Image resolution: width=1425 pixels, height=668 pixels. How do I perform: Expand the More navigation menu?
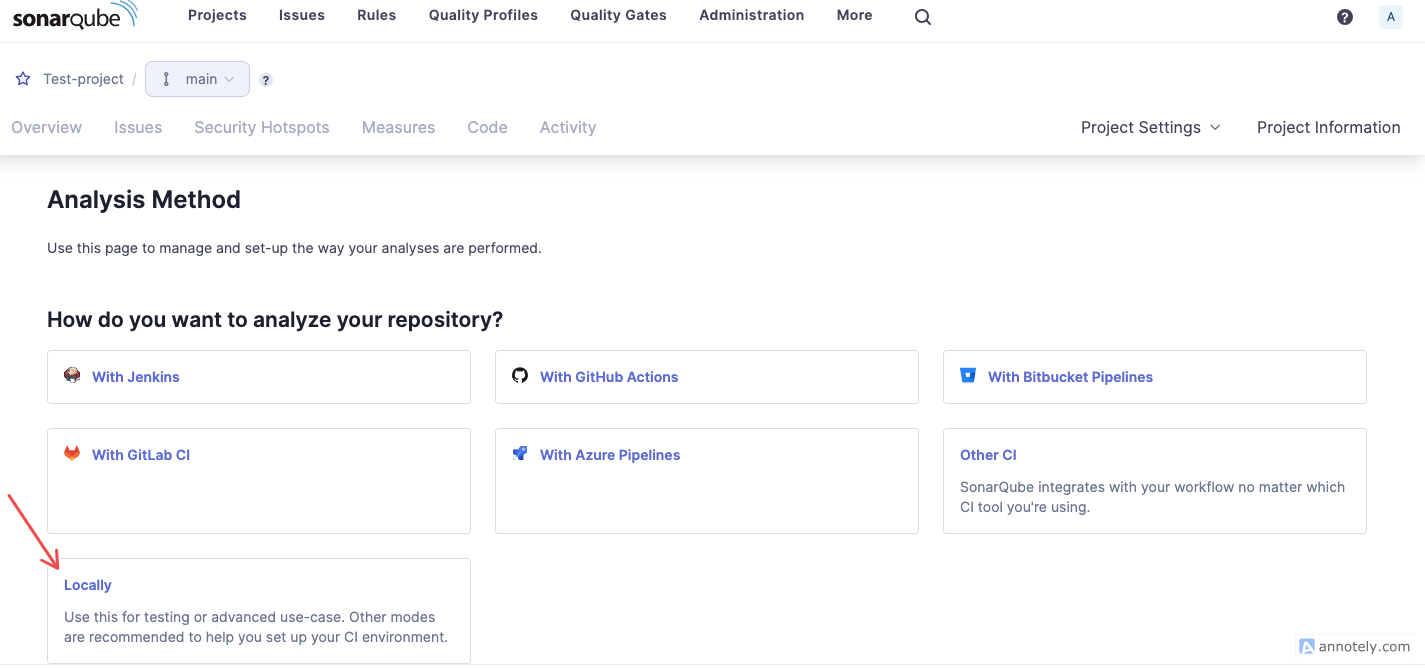[854, 15]
